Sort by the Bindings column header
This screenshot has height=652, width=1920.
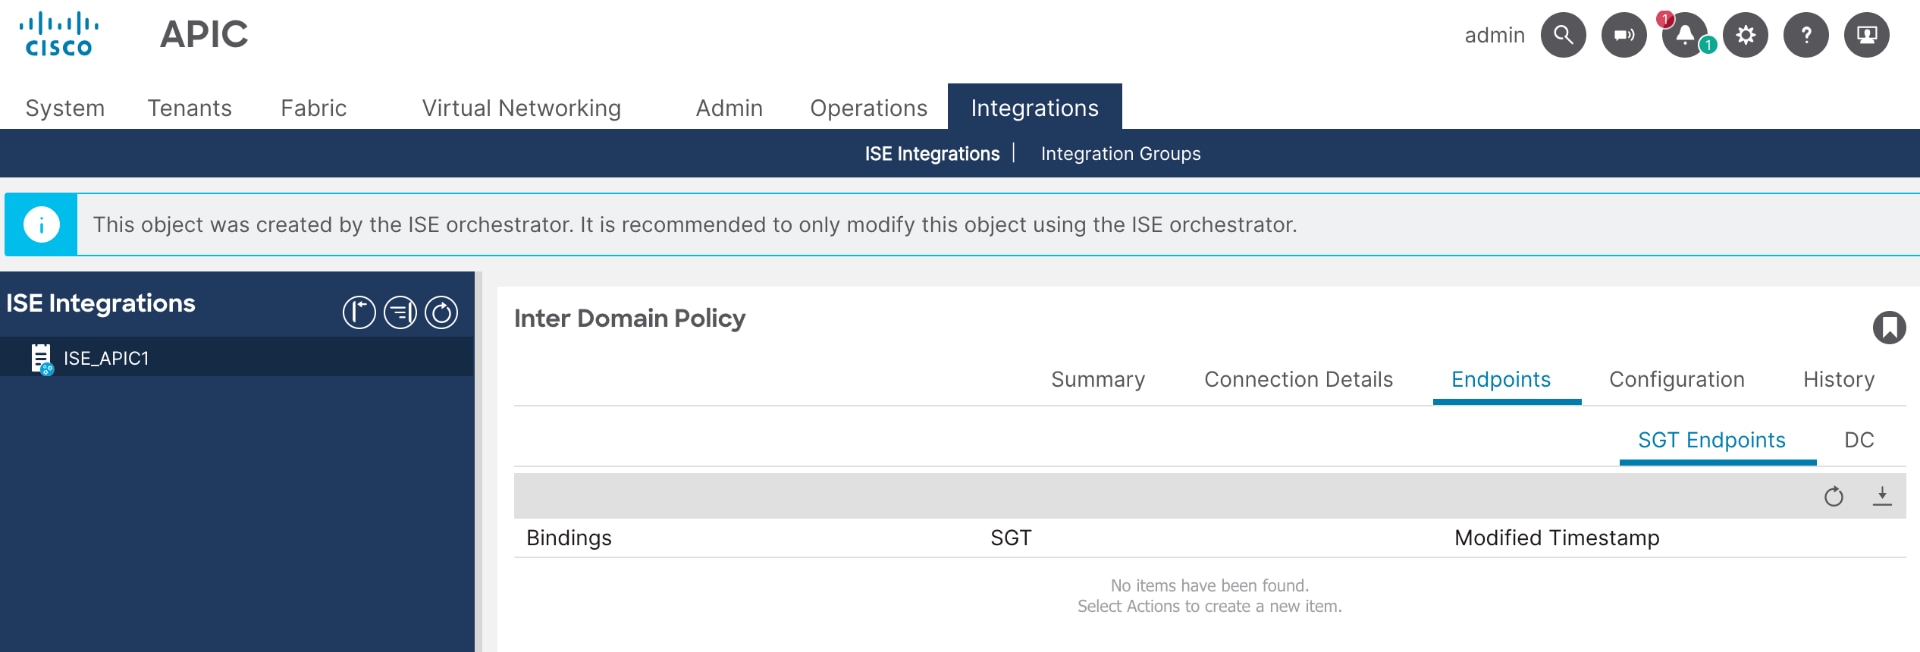(569, 538)
